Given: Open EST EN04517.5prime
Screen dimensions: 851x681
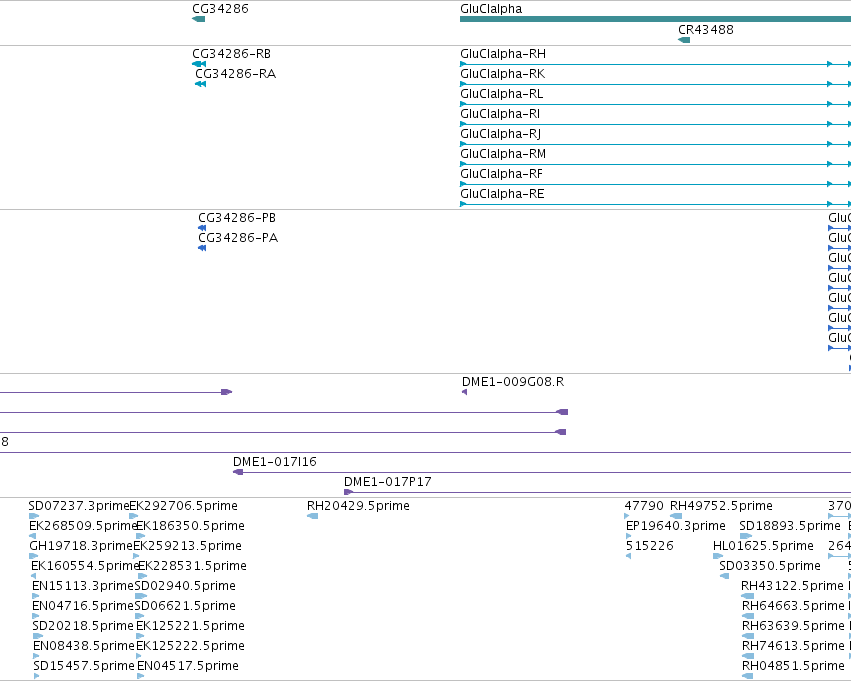Looking at the screenshot, I should pyautogui.click(x=188, y=666).
